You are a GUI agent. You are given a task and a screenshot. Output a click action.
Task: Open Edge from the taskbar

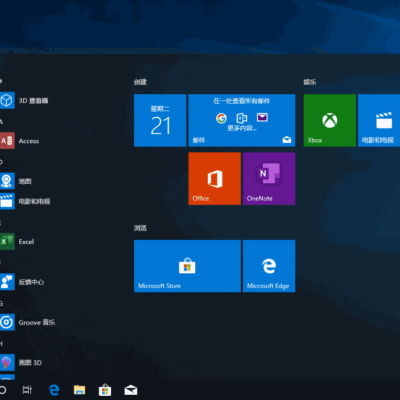pos(54,390)
